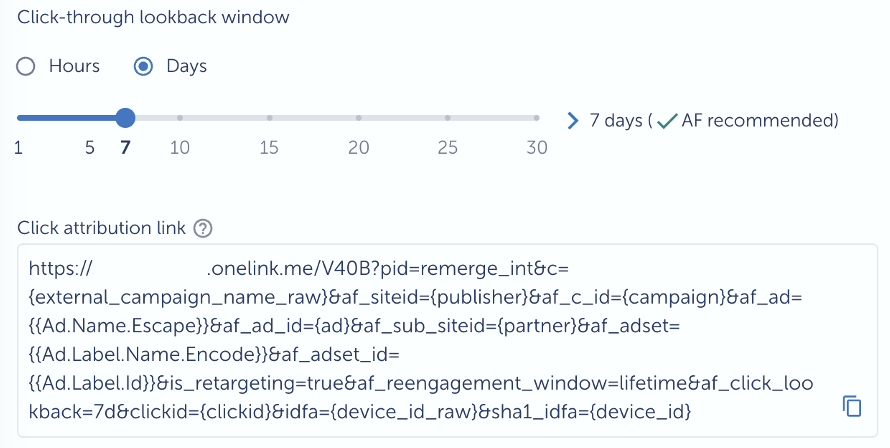Set lookback slider to the 30 tick

tap(536, 118)
